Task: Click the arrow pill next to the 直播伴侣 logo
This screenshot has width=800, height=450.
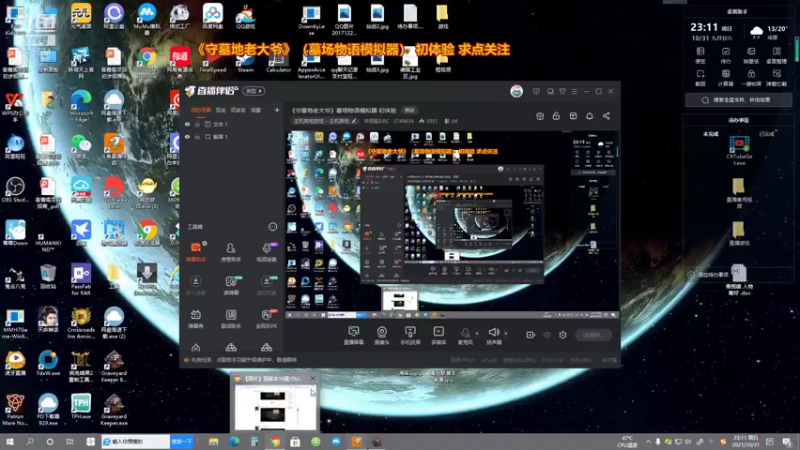Action: point(254,91)
